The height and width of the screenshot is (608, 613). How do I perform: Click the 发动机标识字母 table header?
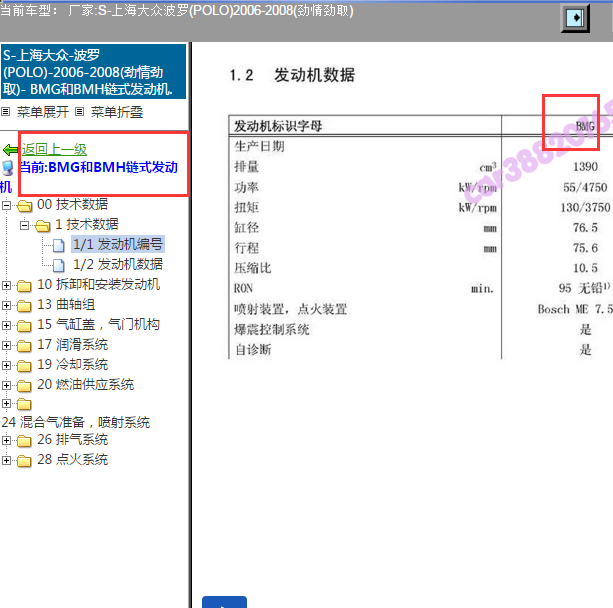coord(278,126)
